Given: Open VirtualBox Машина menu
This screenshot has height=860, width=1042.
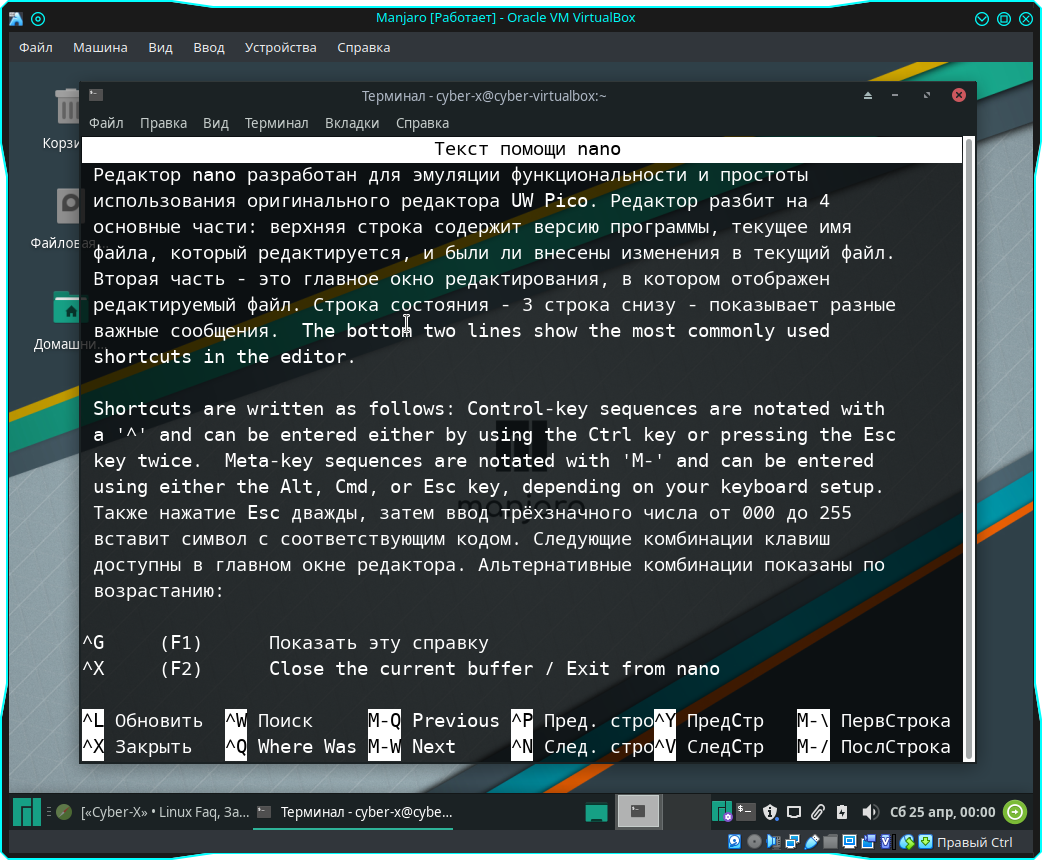Looking at the screenshot, I should pos(100,48).
